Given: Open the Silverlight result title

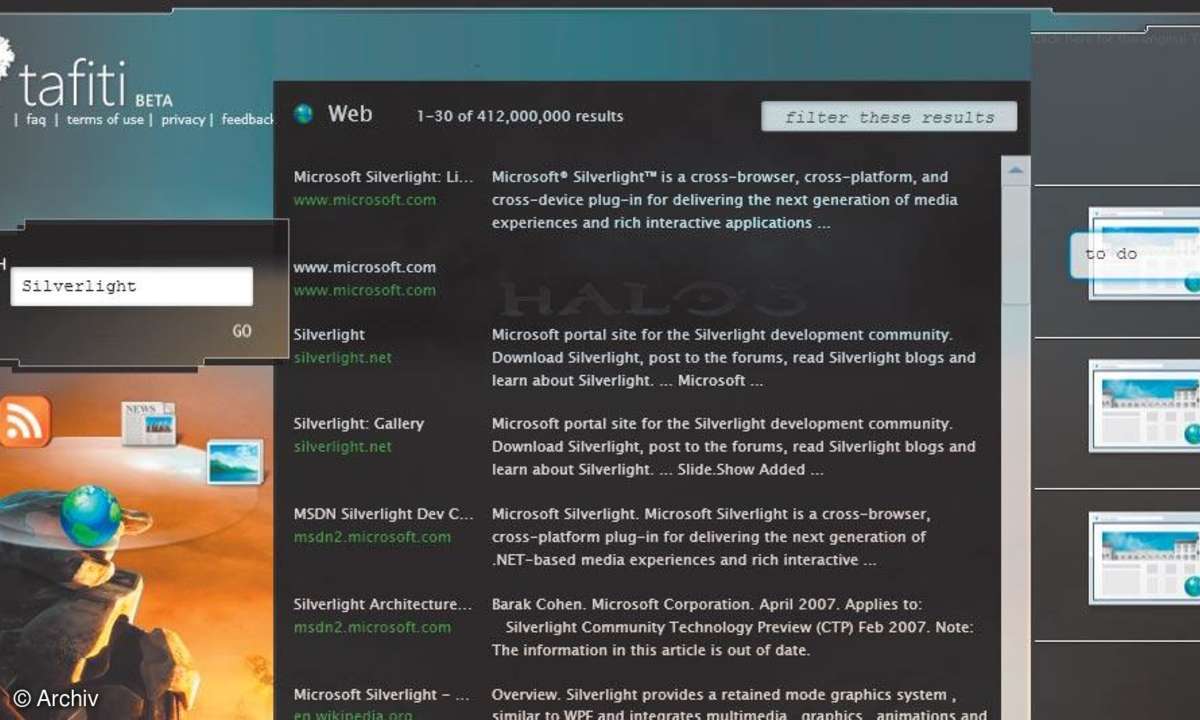Looking at the screenshot, I should [x=329, y=335].
